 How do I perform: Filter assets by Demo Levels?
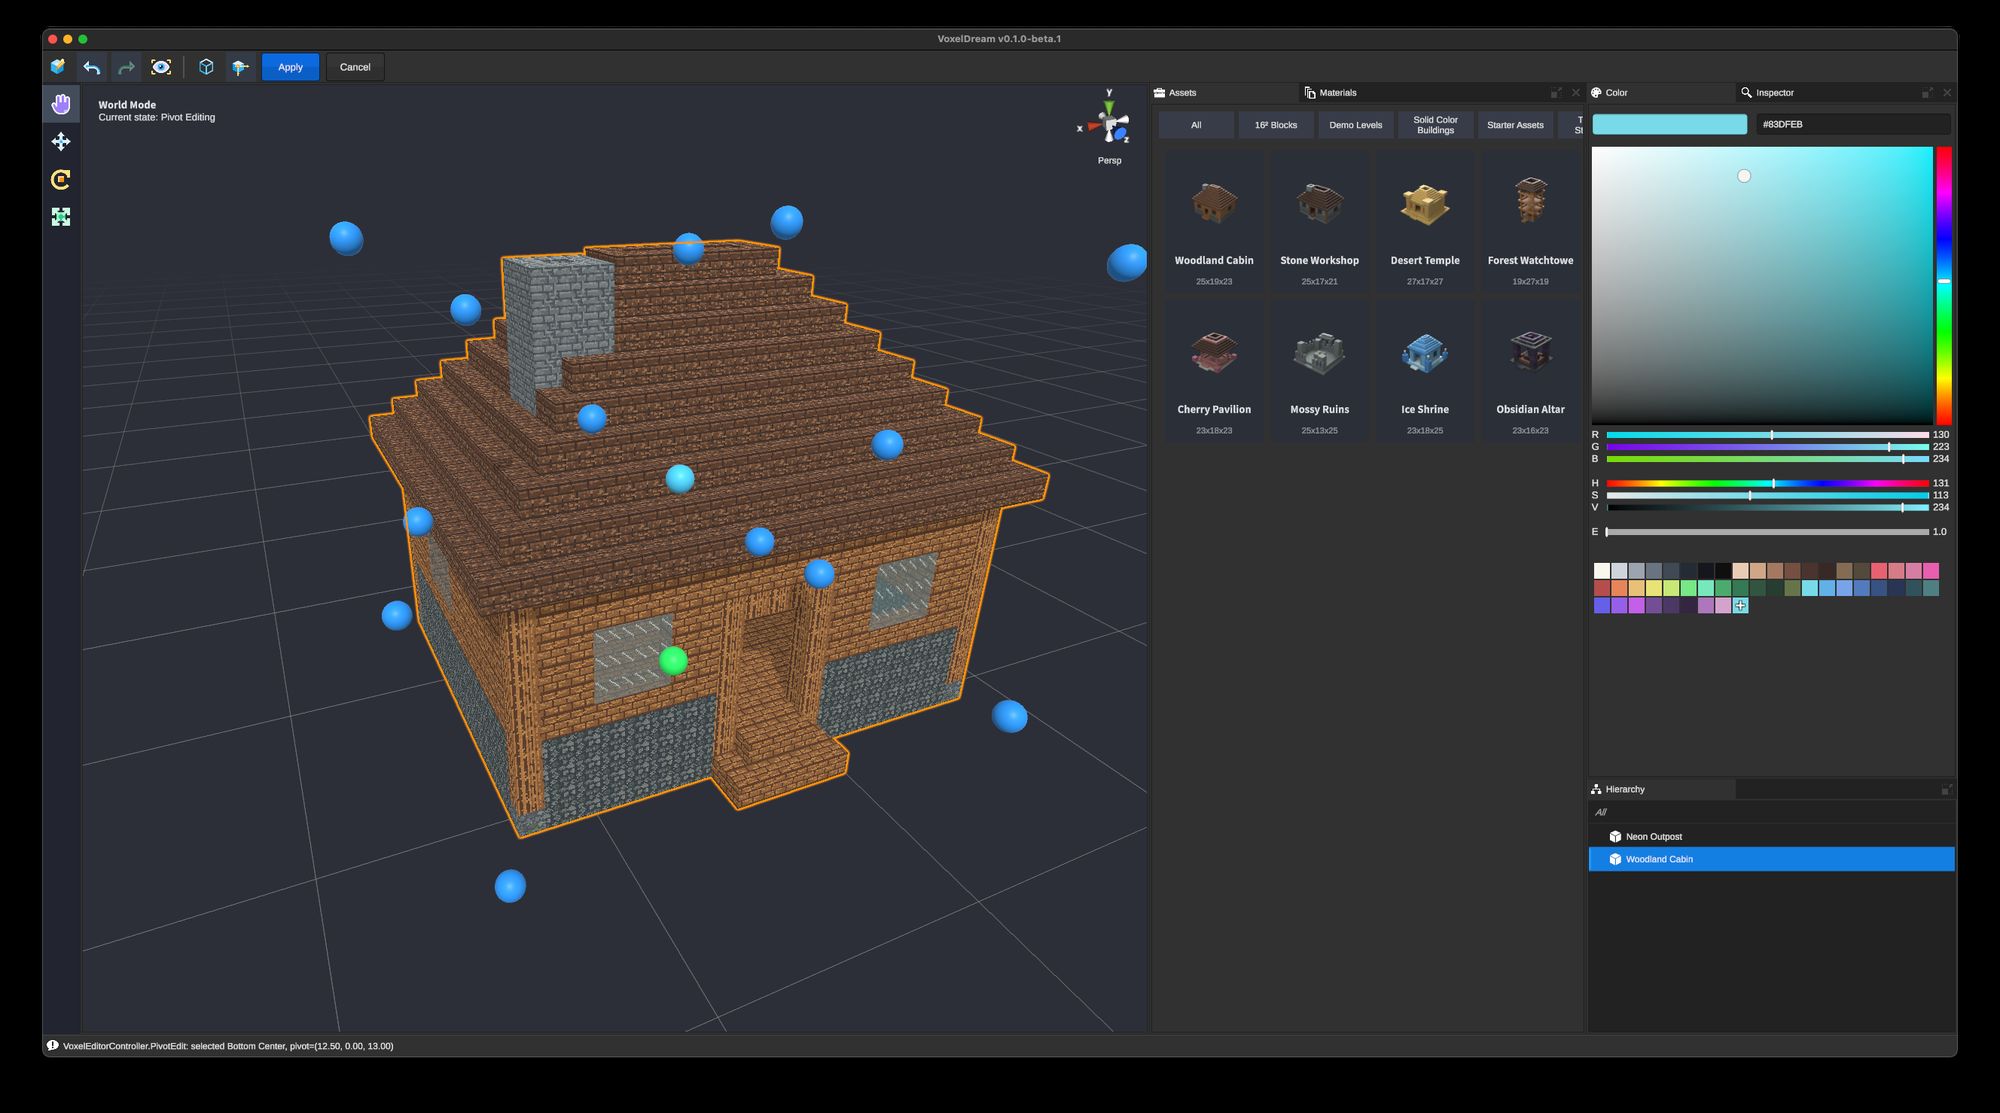coord(1356,125)
